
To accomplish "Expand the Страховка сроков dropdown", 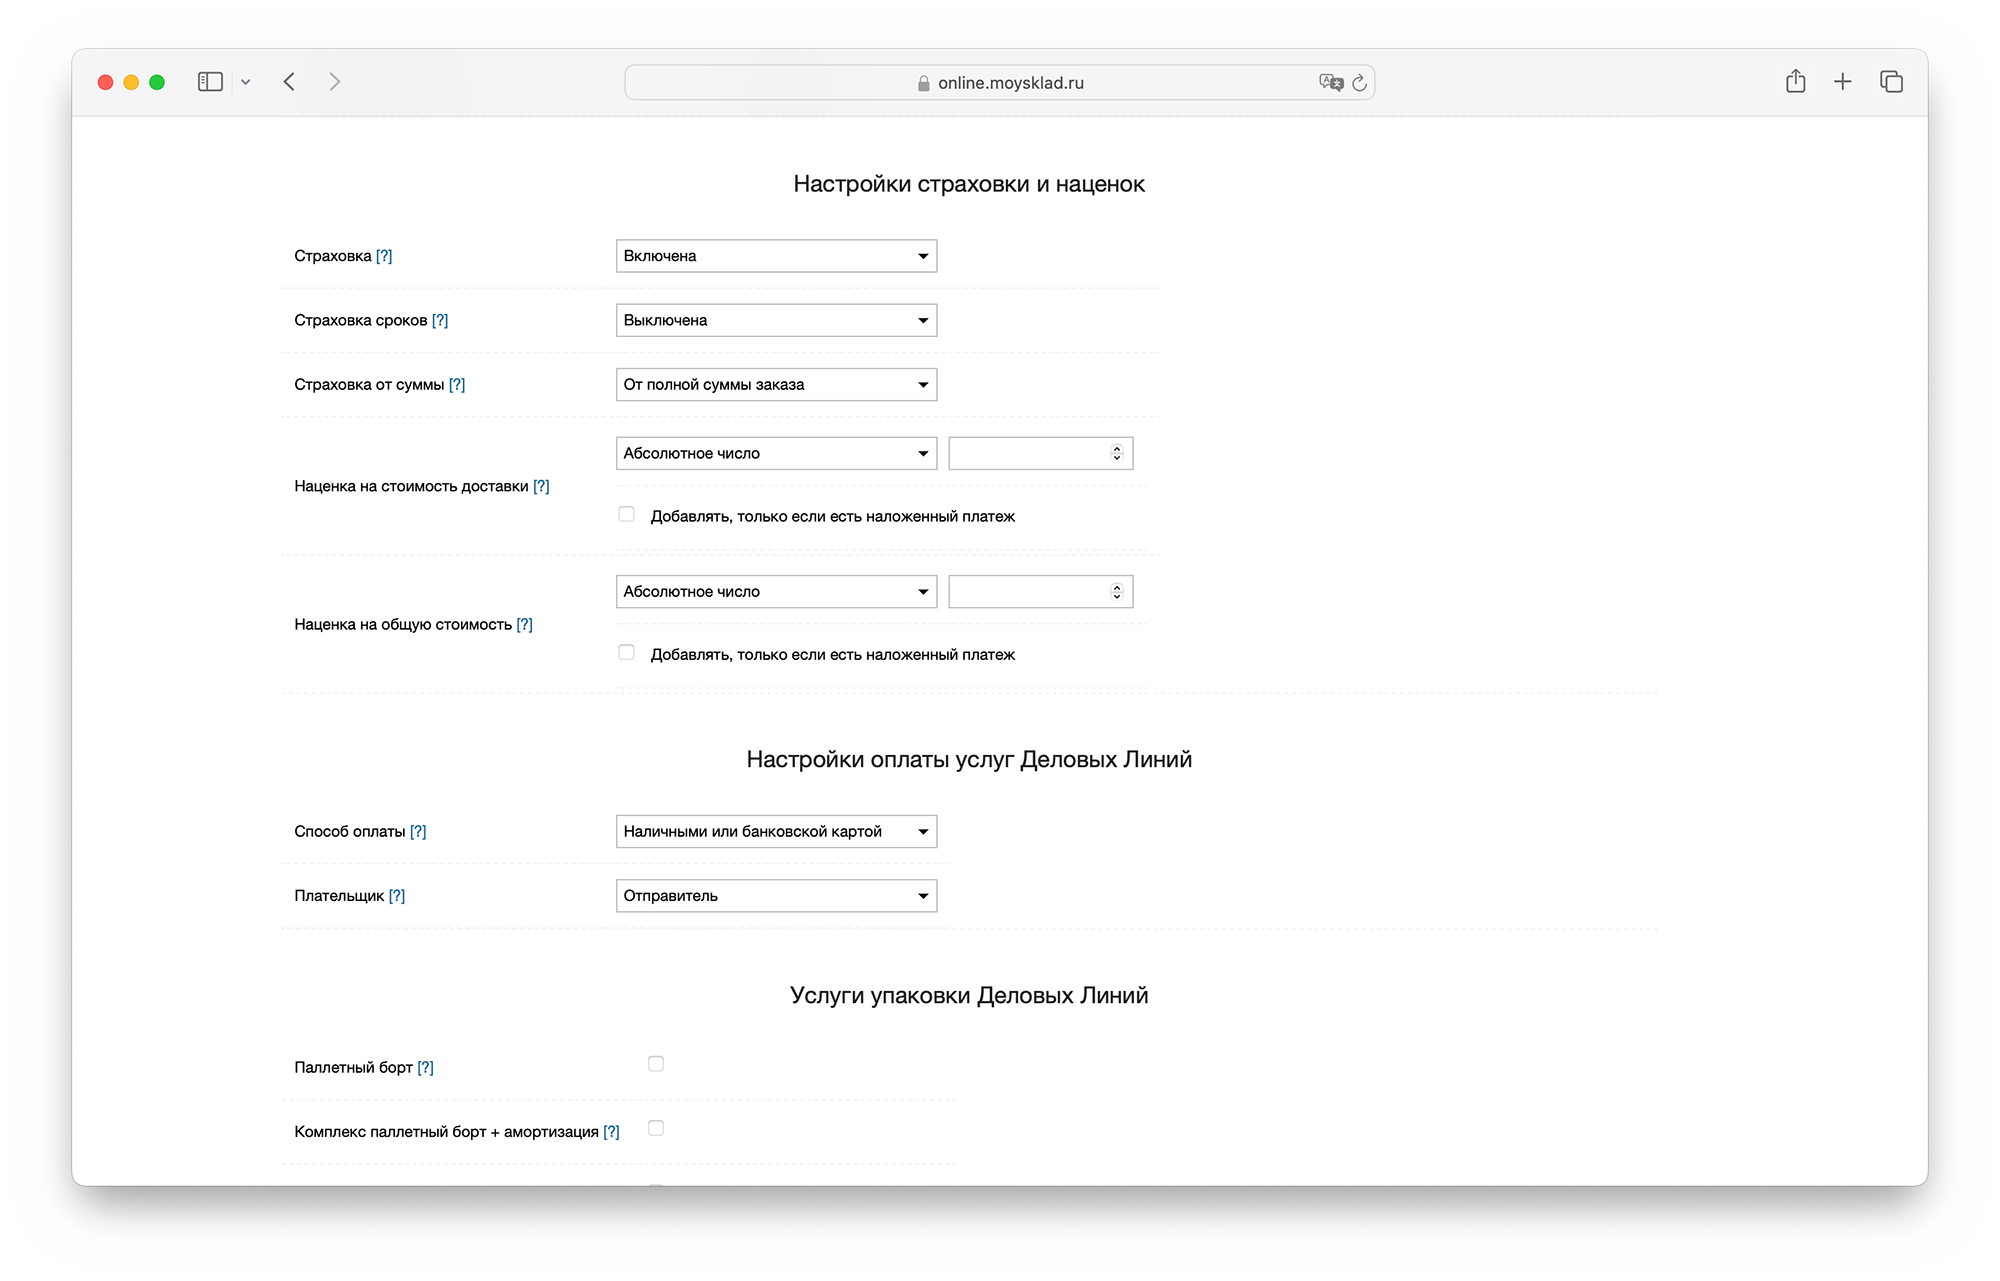I will pyautogui.click(x=776, y=320).
